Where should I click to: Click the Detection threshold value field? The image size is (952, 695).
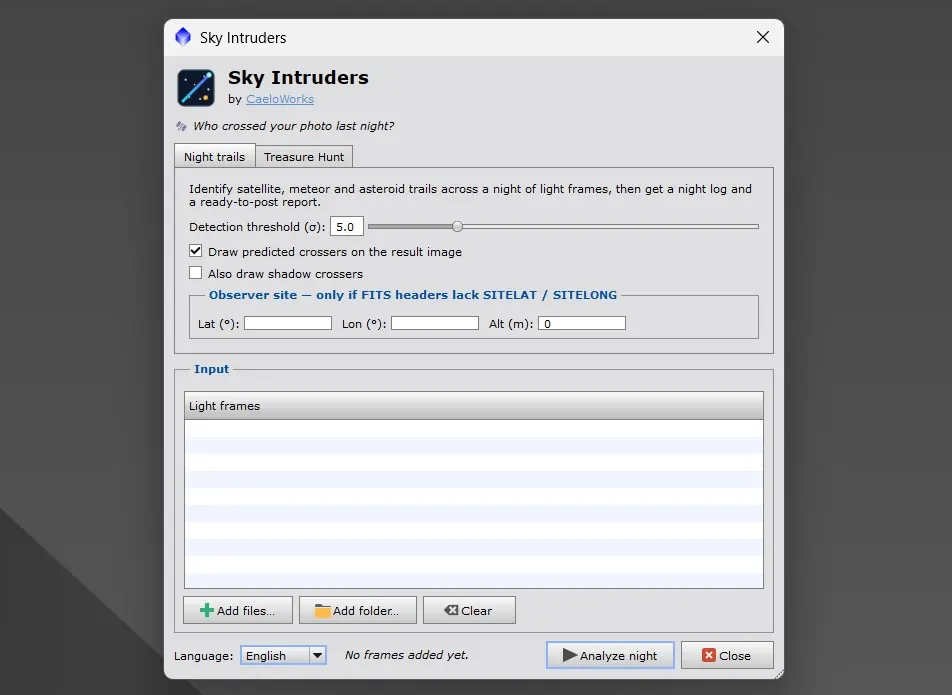[x=347, y=226]
